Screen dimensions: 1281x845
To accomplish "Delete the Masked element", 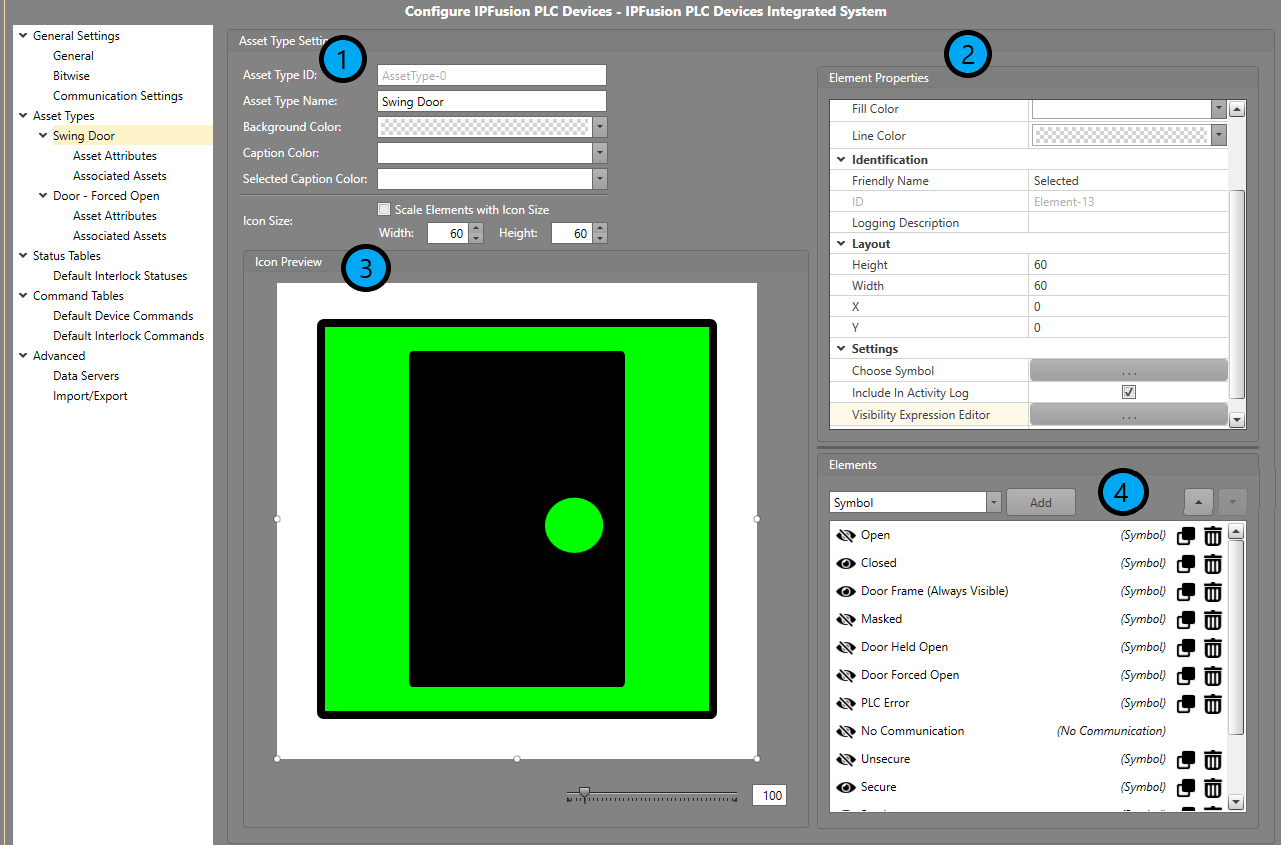I will [x=1213, y=620].
